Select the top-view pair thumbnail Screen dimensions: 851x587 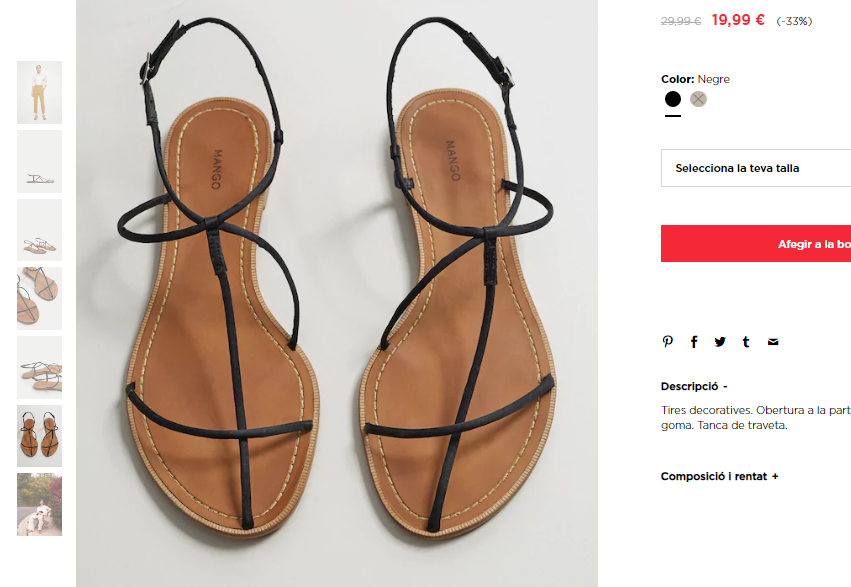pyautogui.click(x=40, y=436)
